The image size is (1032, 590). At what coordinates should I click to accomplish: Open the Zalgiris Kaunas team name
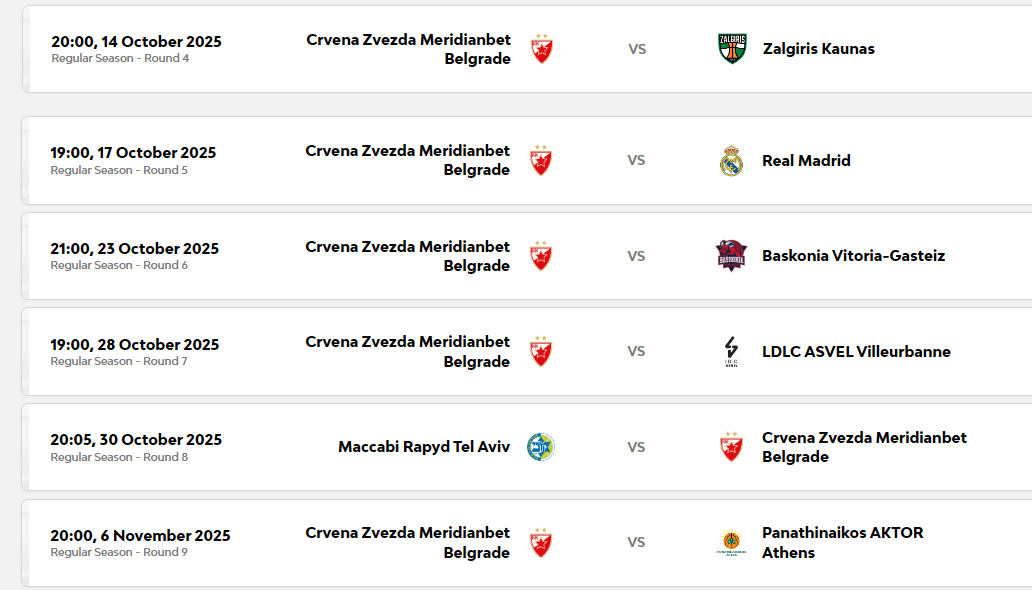pyautogui.click(x=818, y=49)
